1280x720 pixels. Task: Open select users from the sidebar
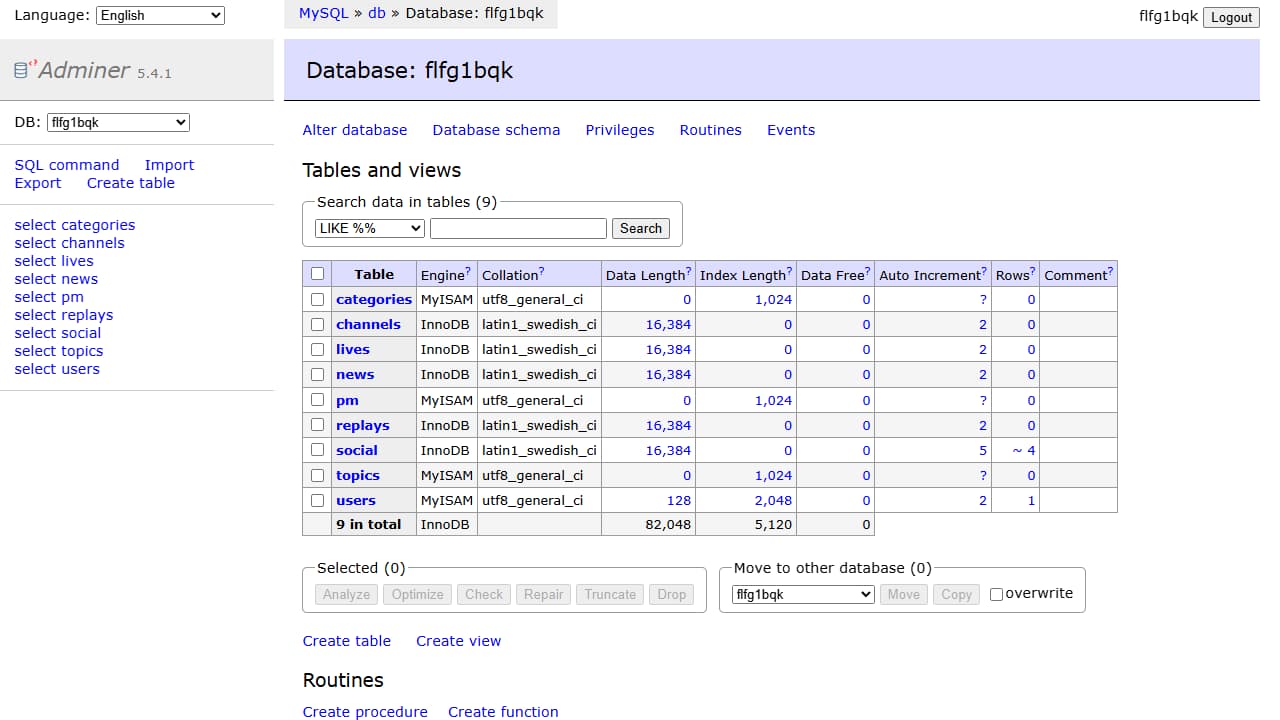point(56,368)
